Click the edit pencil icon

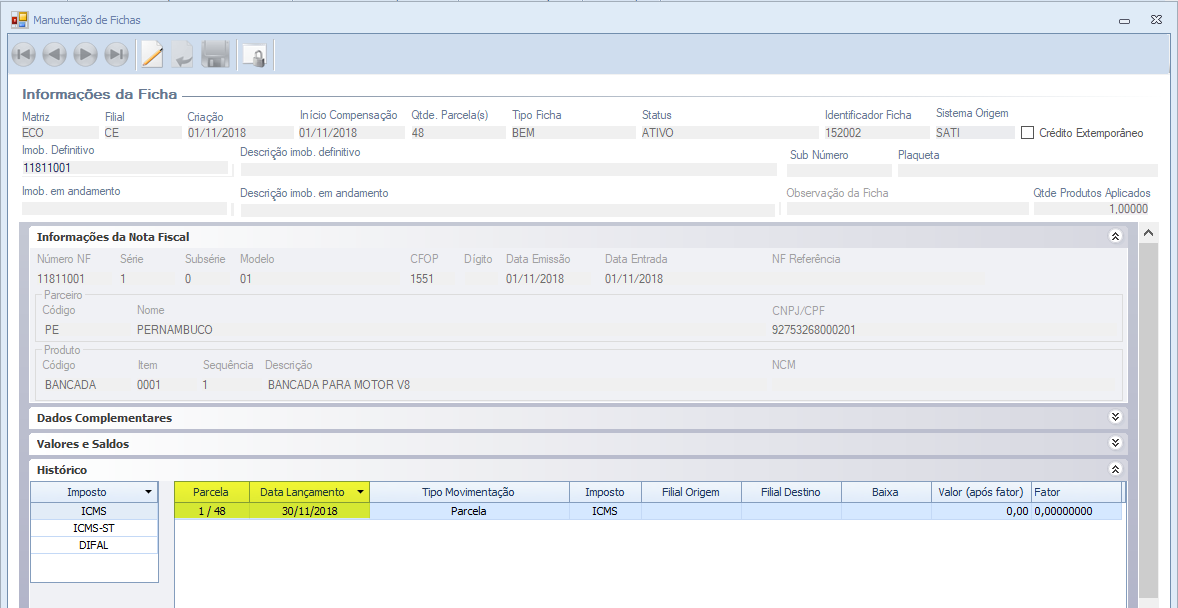click(x=152, y=55)
